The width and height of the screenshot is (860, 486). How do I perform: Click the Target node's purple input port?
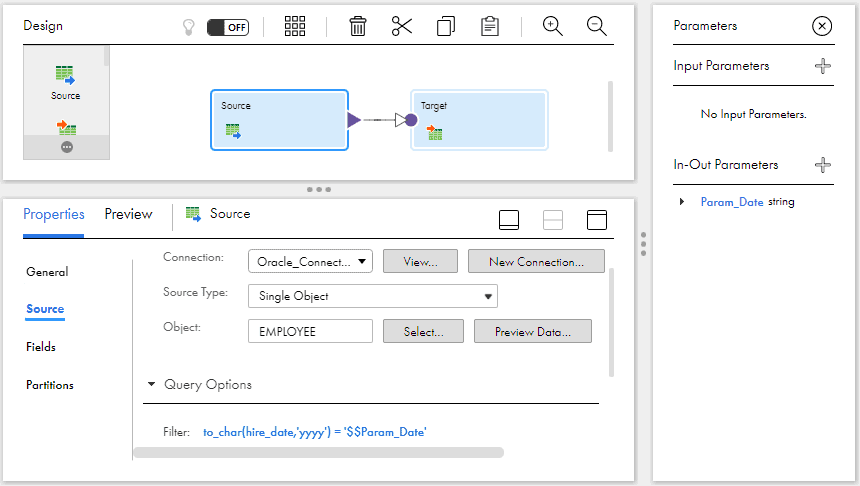pos(411,120)
